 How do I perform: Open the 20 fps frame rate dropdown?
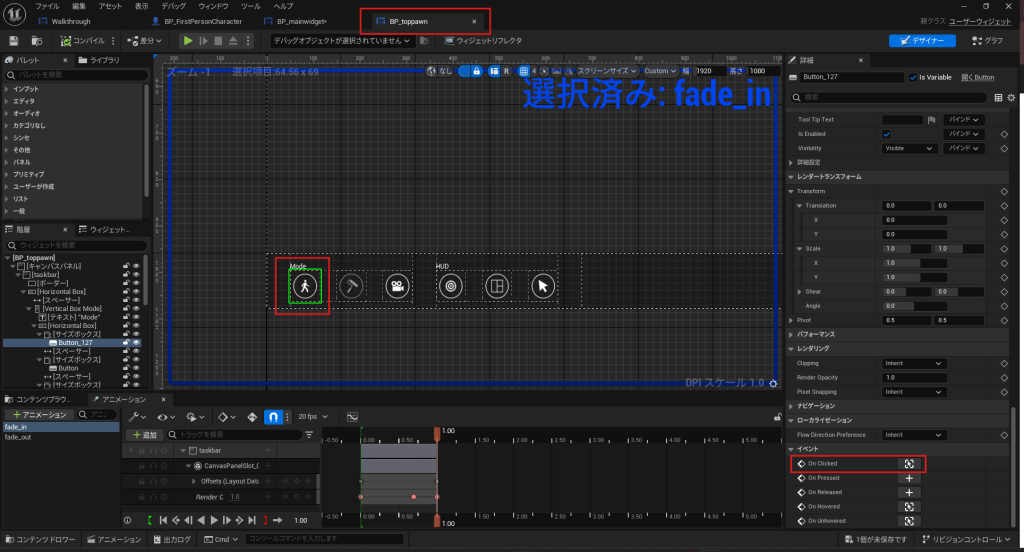point(312,416)
